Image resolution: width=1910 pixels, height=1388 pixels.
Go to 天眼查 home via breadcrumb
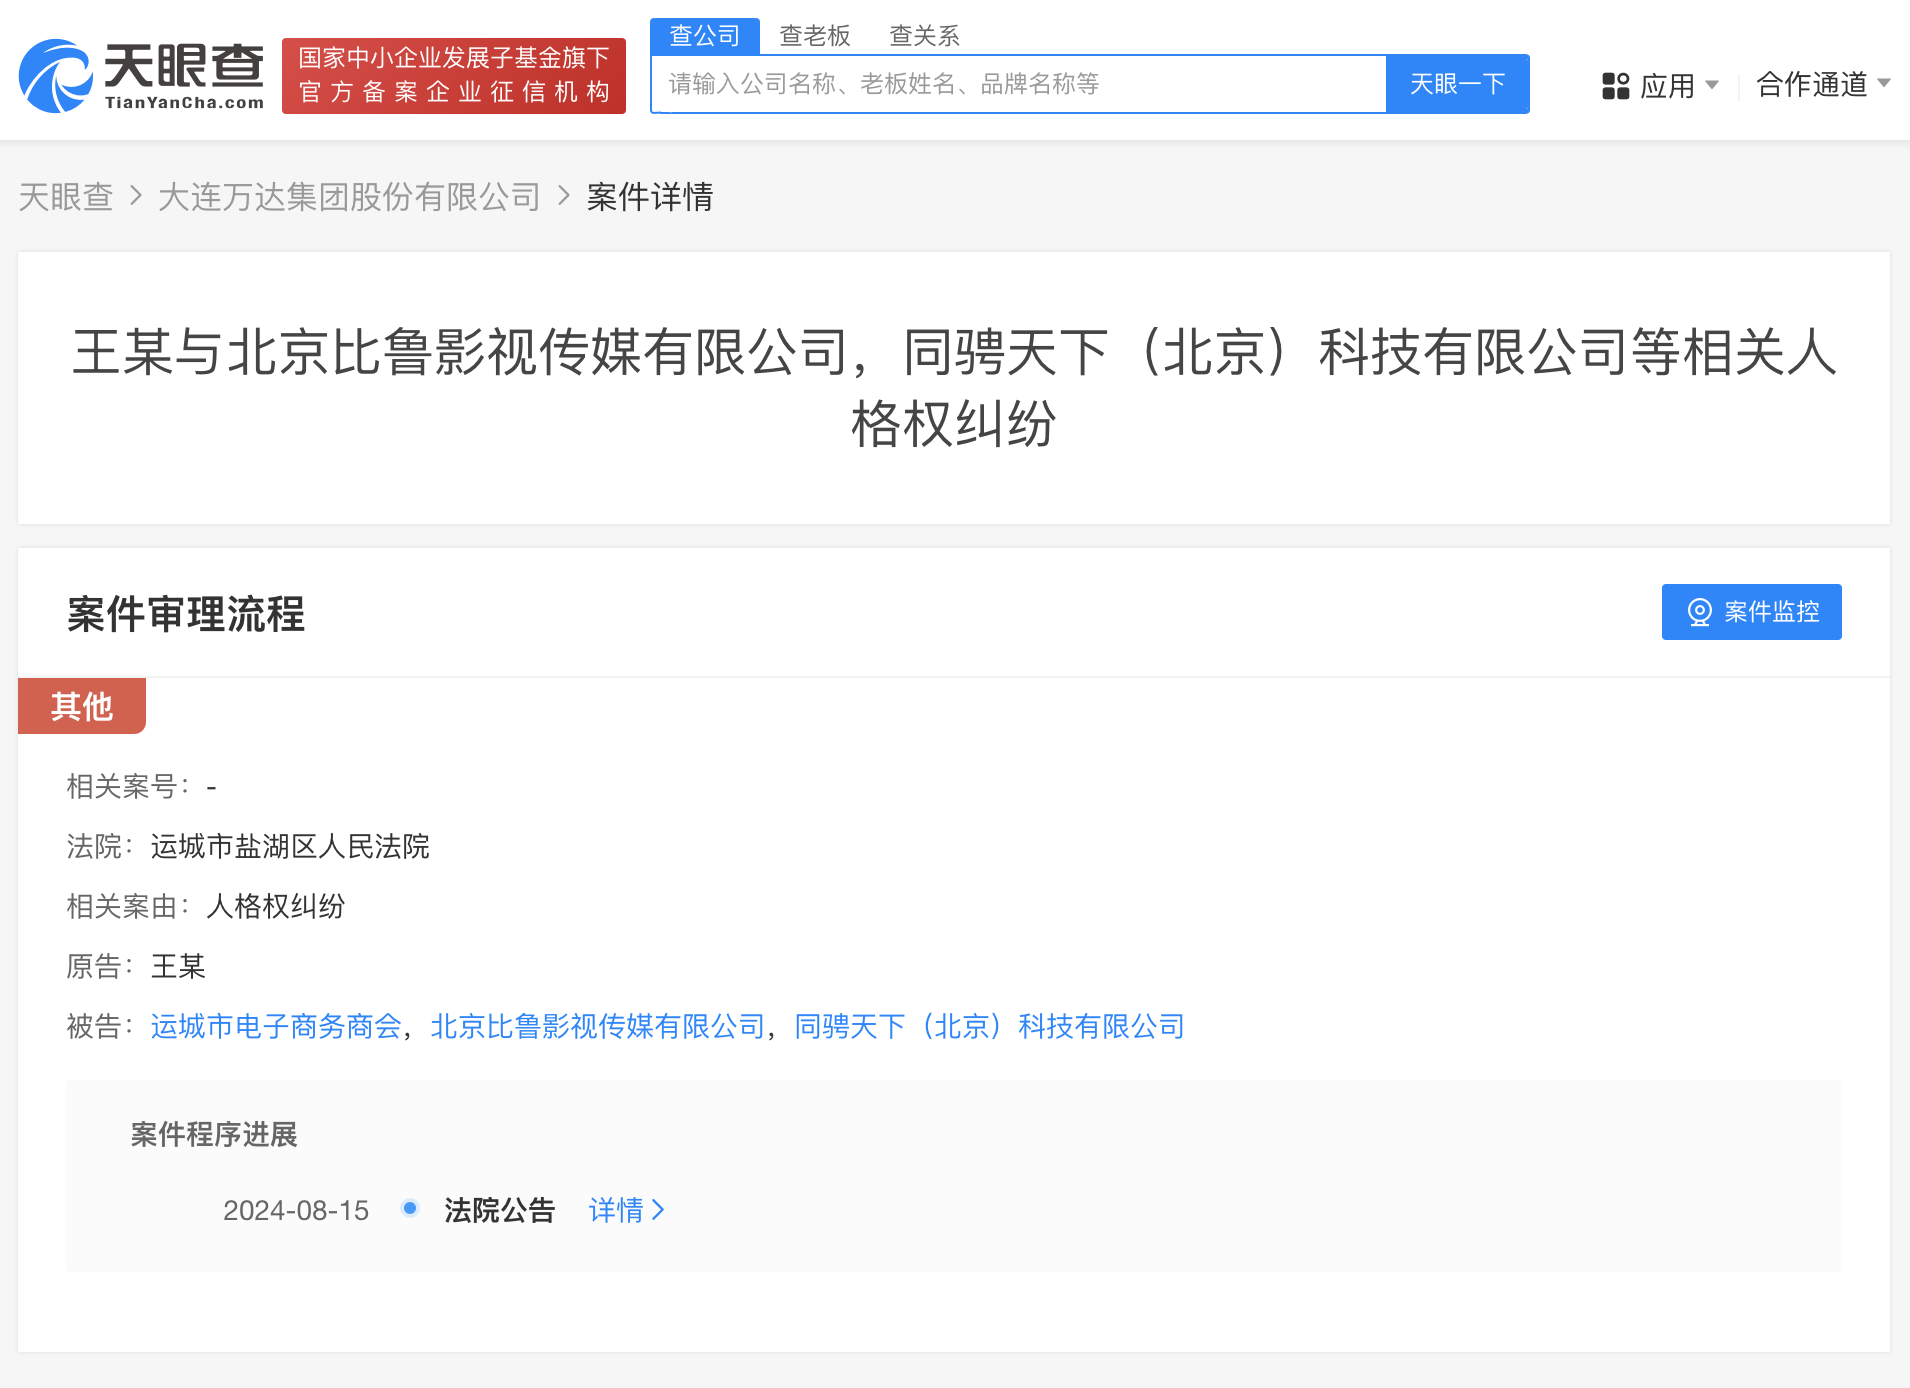[65, 198]
